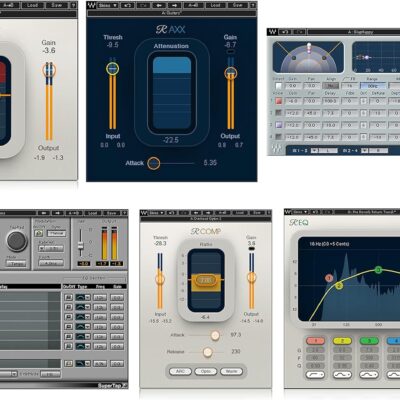Open setup dropdown in RAXX toolbar
This screenshot has height=400, width=400.
[x=108, y=5]
